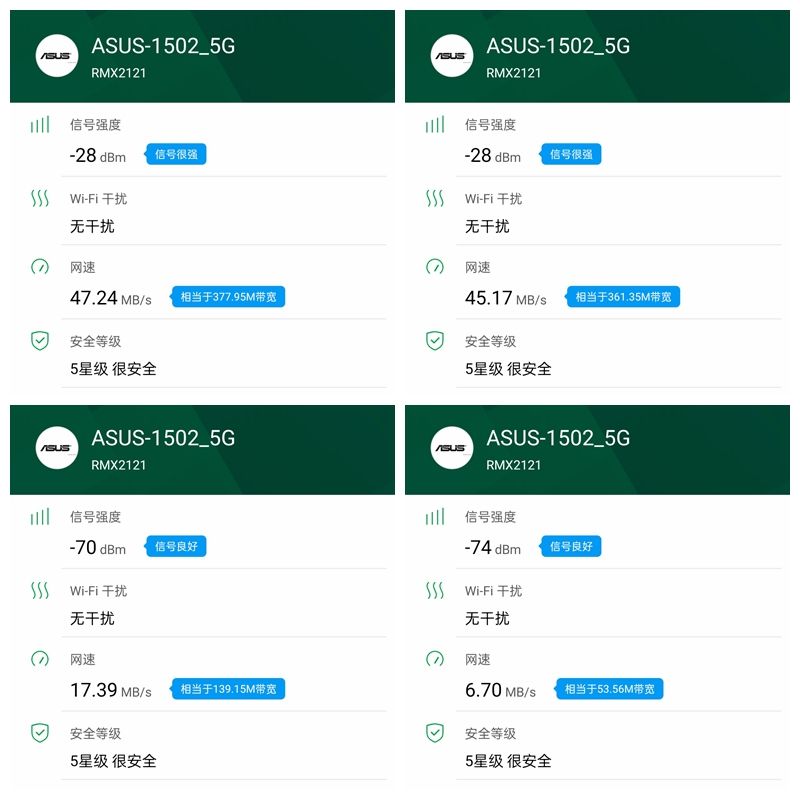Image resolution: width=800 pixels, height=800 pixels.
Task: Tap the speedometer icon next to 45.17 MB/s
Action: click(435, 267)
